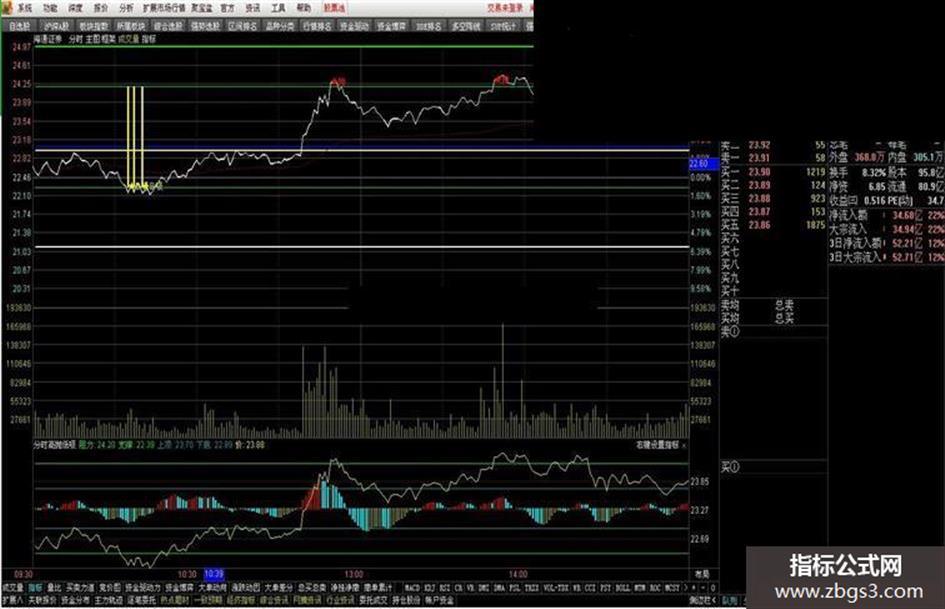Switch to the 区间排名 tab
This screenshot has height=609, width=945.
tap(242, 26)
